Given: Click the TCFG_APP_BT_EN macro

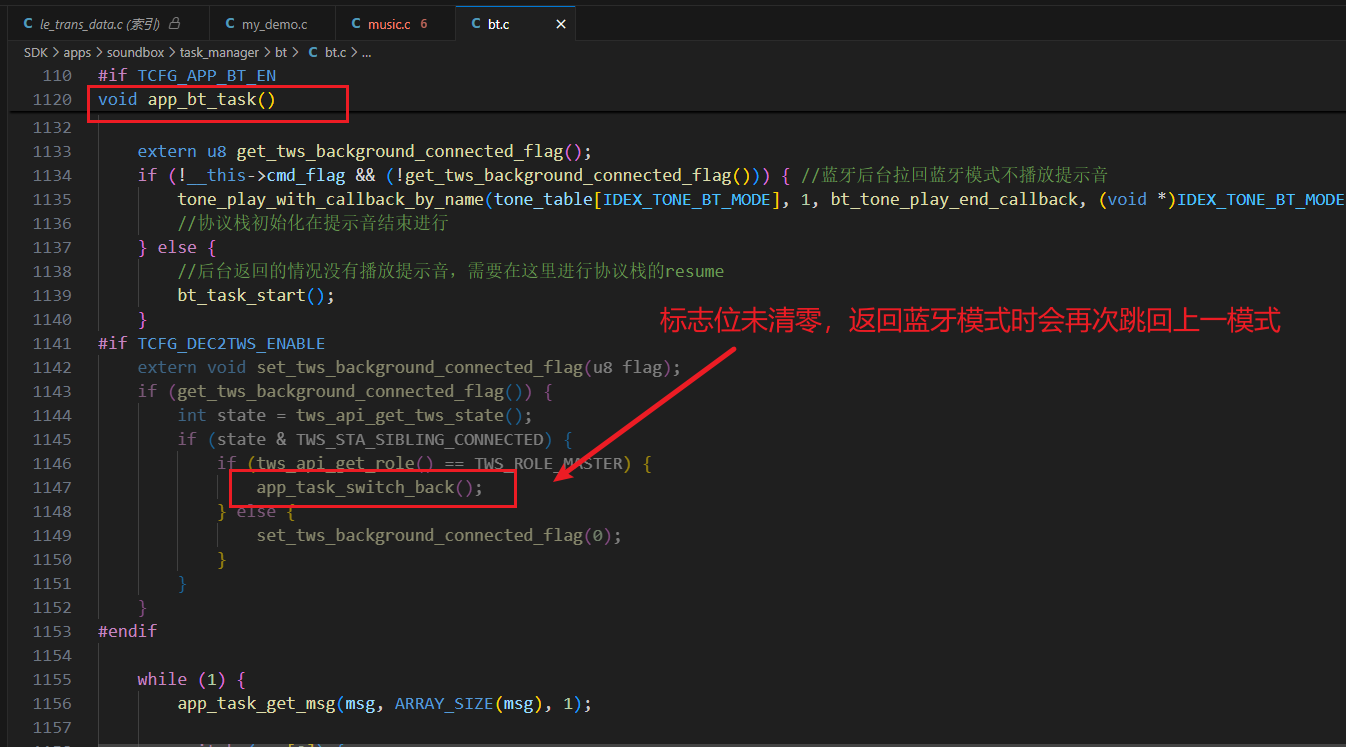Looking at the screenshot, I should coord(207,76).
